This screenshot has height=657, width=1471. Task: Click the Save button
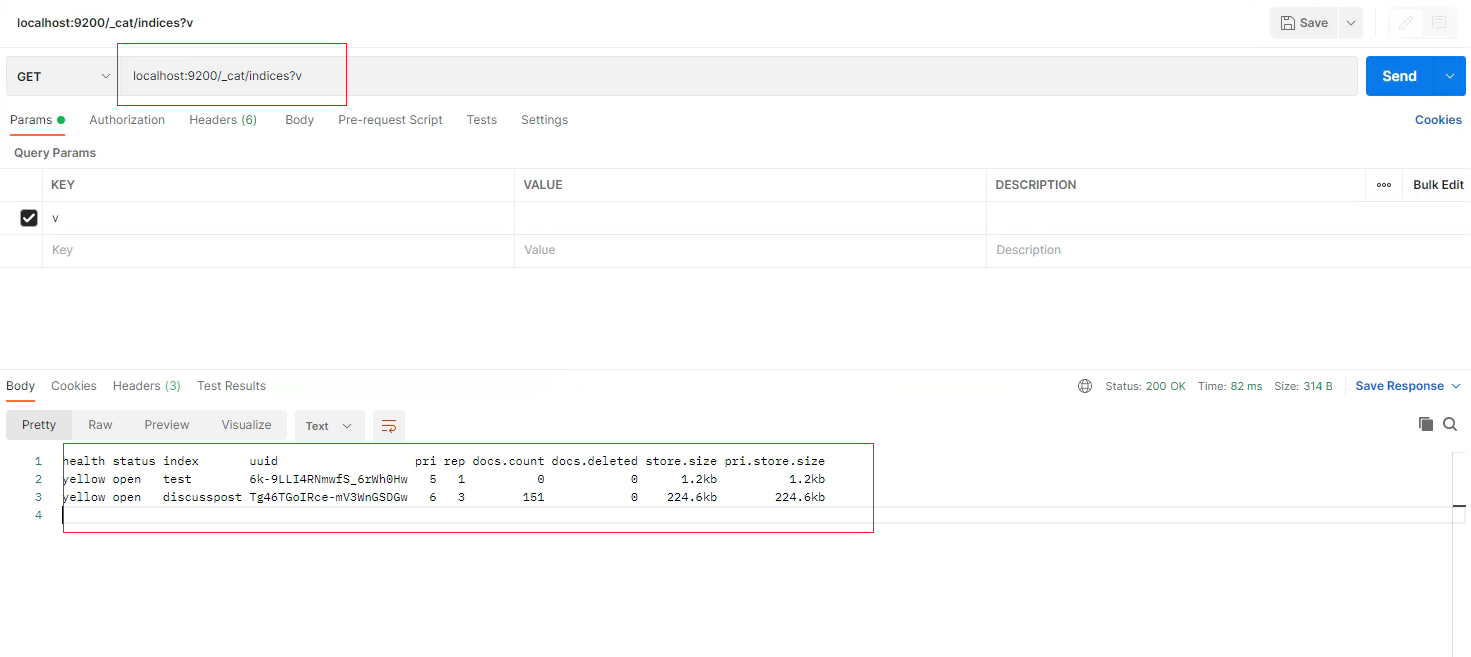coord(1303,23)
